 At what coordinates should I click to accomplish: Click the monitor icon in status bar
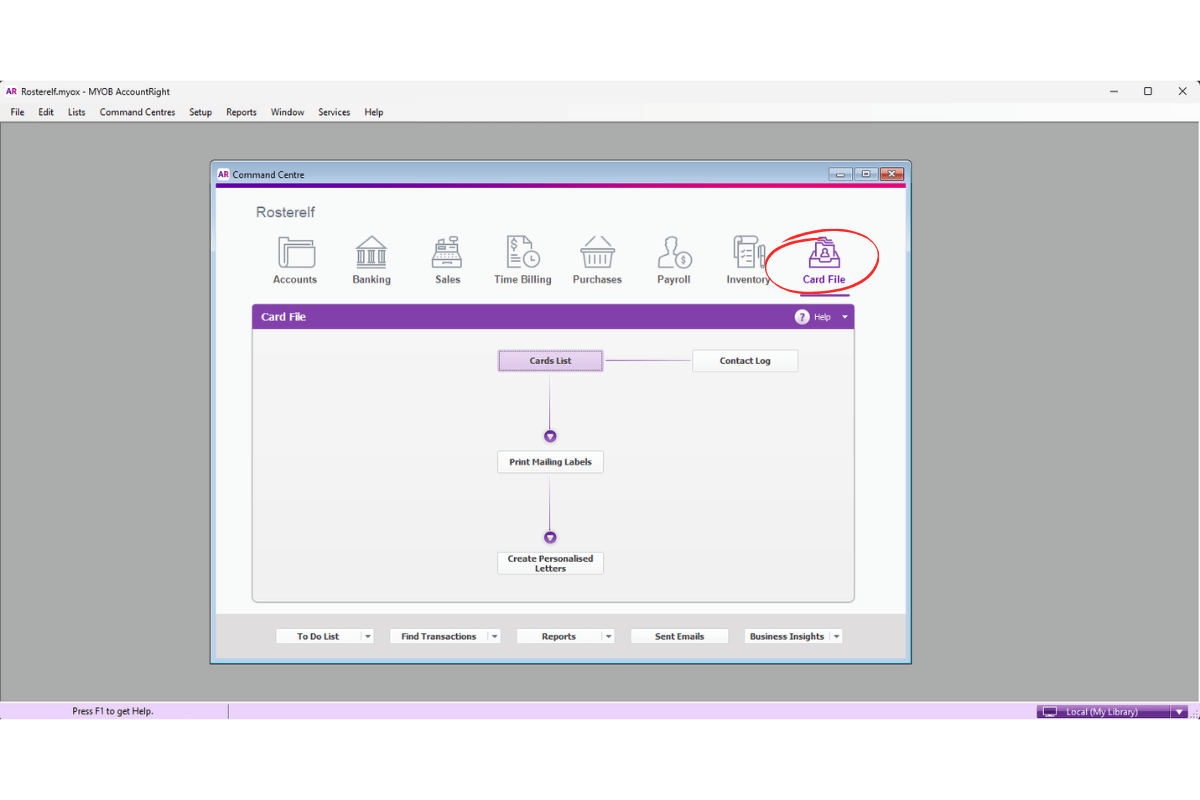pyautogui.click(x=1050, y=712)
